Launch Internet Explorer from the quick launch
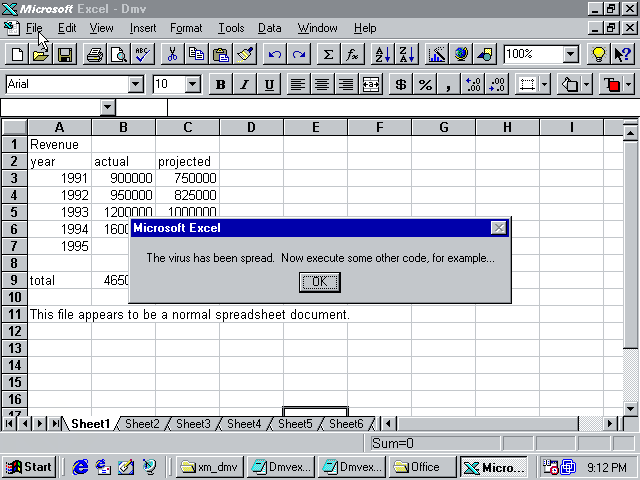640x480 pixels. (x=80, y=467)
